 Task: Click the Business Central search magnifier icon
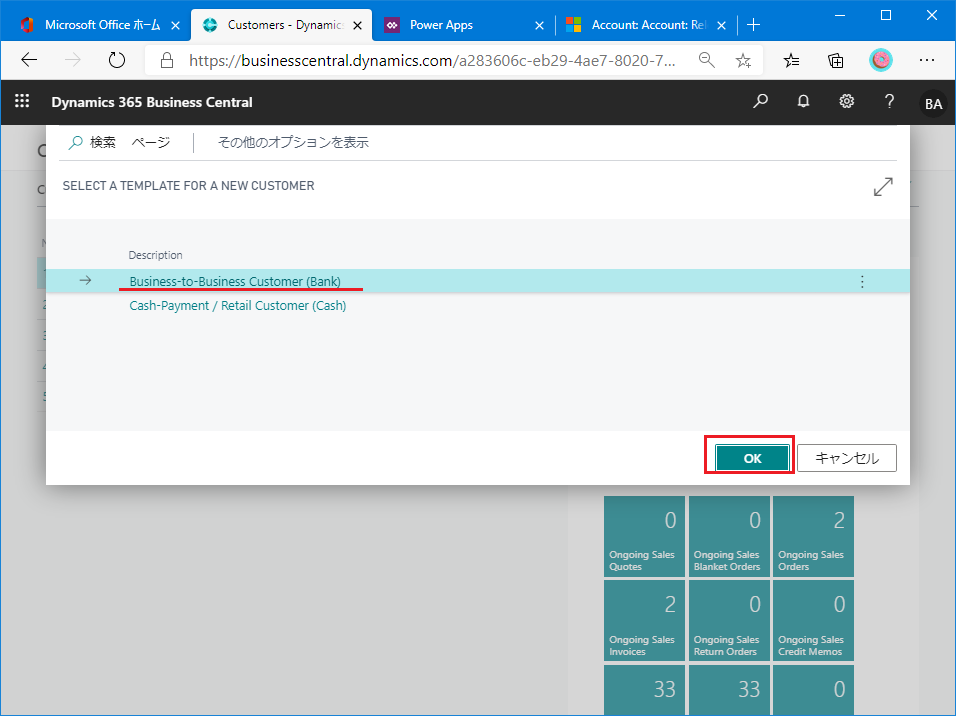tap(760, 101)
